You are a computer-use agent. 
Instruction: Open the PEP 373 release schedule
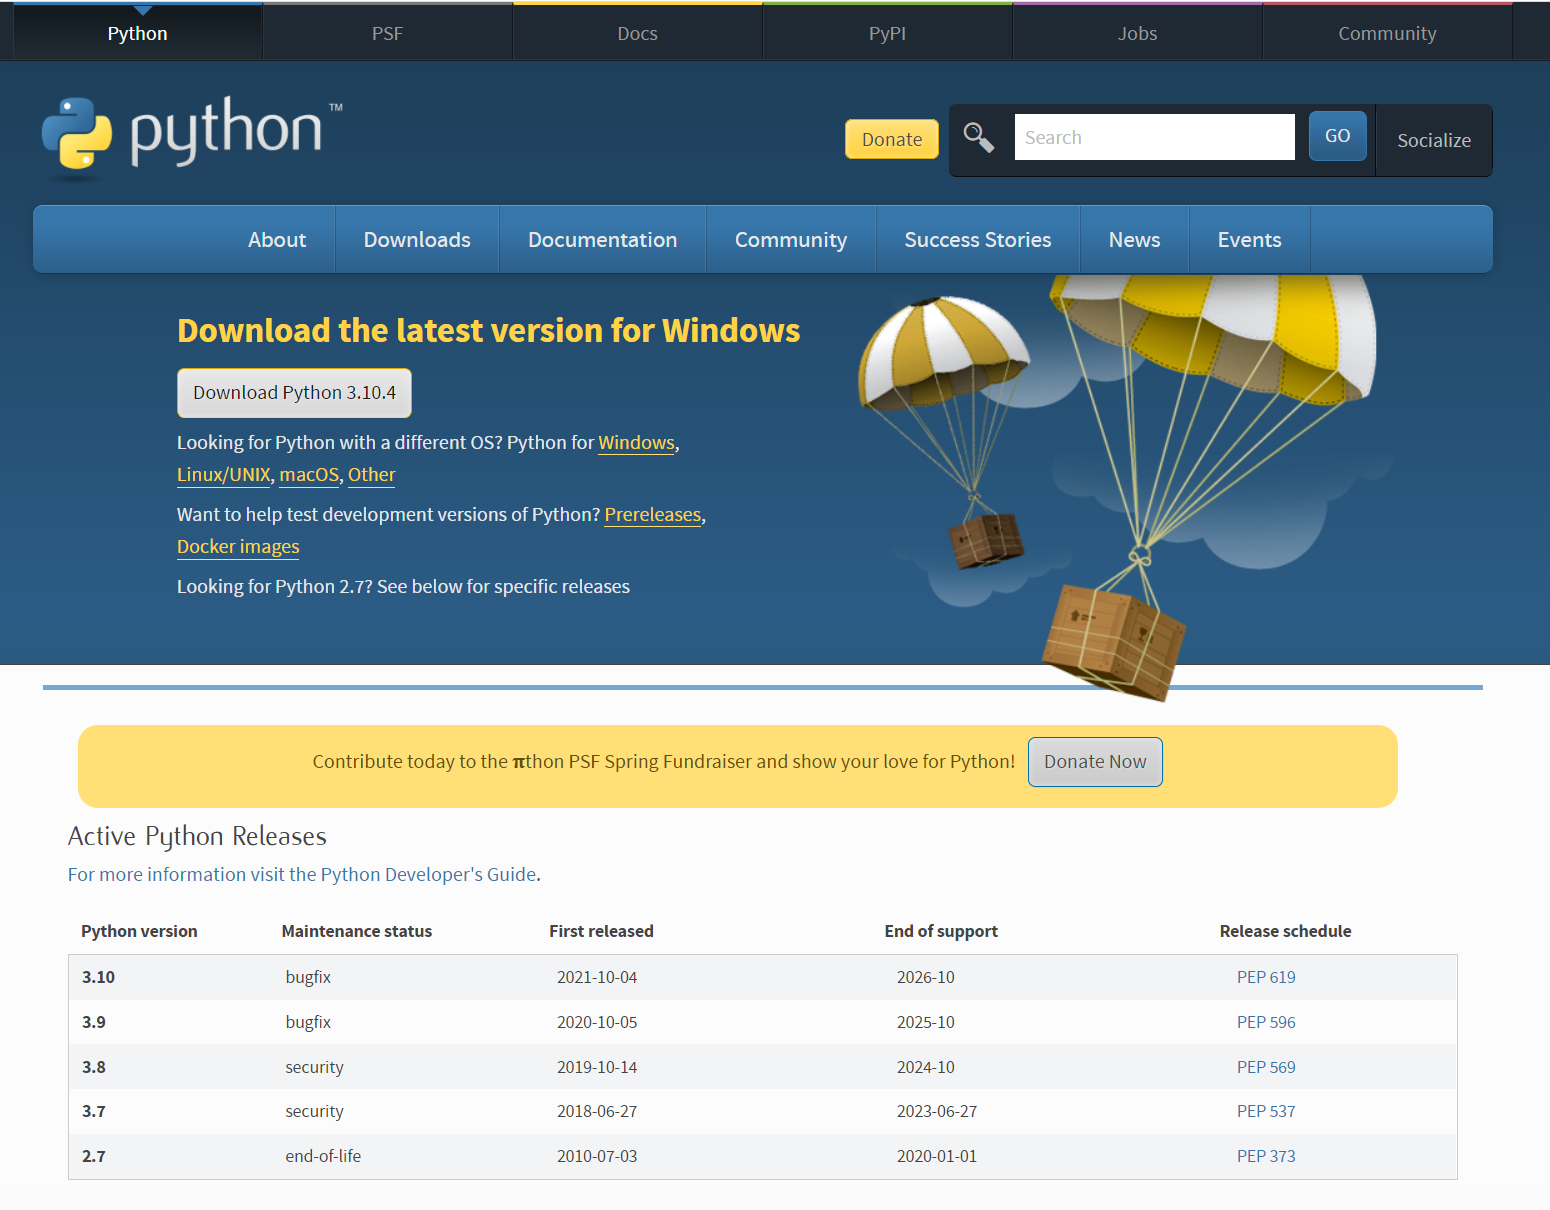pyautogui.click(x=1265, y=1156)
